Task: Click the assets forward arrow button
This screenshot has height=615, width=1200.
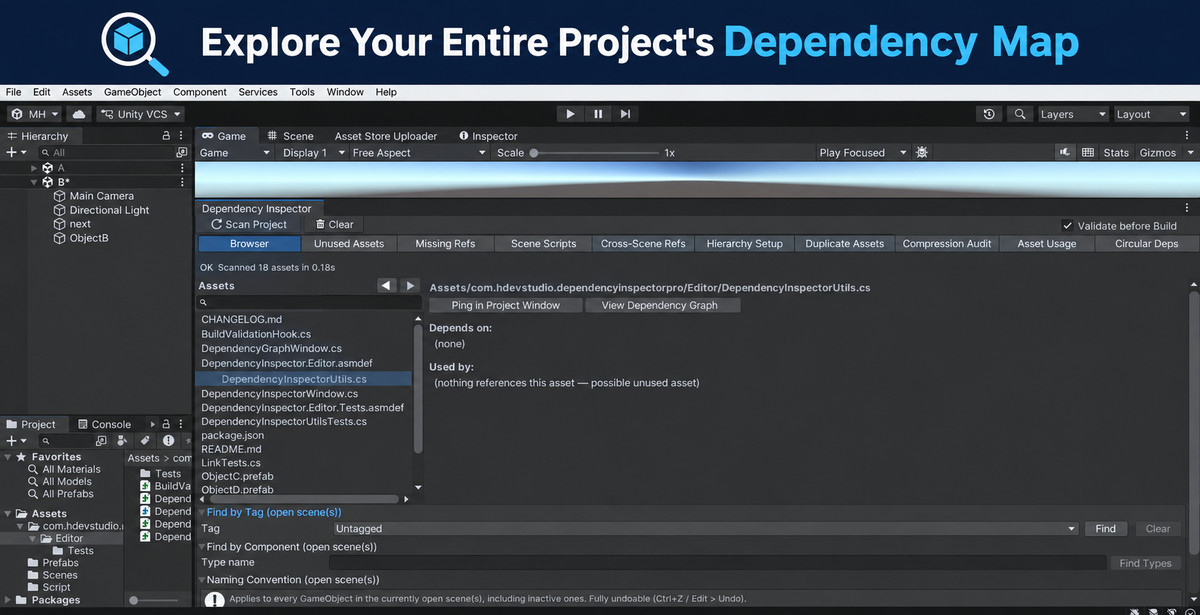Action: 410,286
